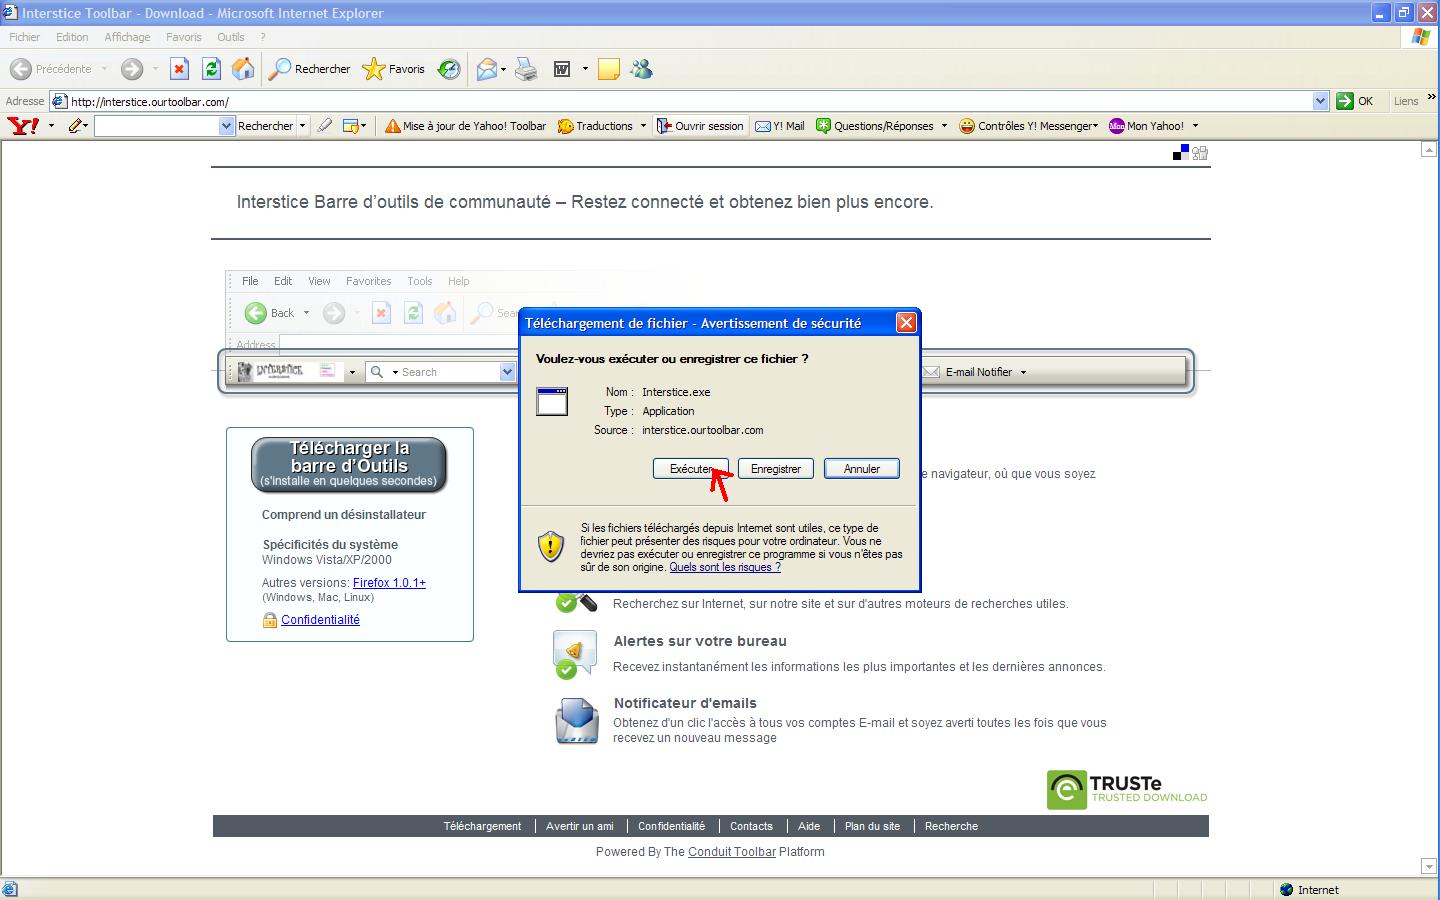1440x900 pixels.
Task: Open 'Quels sont les risques ?' link
Action: [x=725, y=567]
